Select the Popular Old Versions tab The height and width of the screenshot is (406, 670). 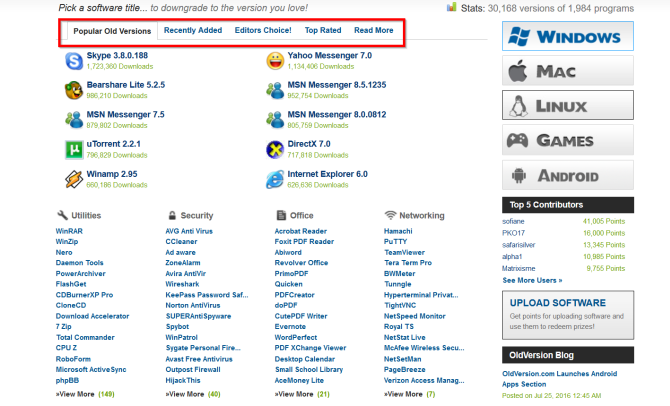tap(112, 31)
